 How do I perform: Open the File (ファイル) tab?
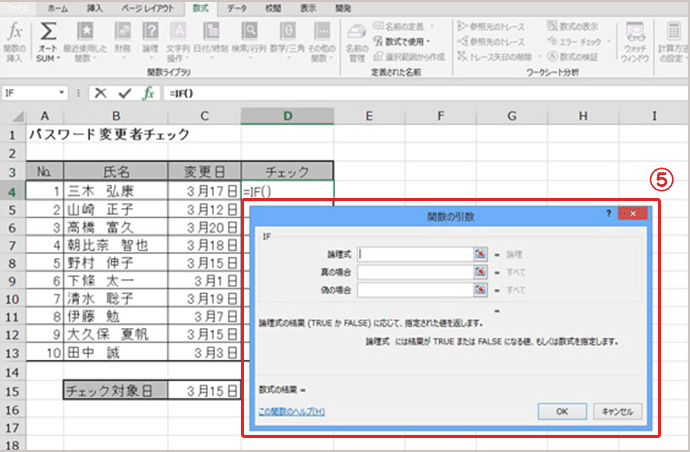click(x=18, y=8)
